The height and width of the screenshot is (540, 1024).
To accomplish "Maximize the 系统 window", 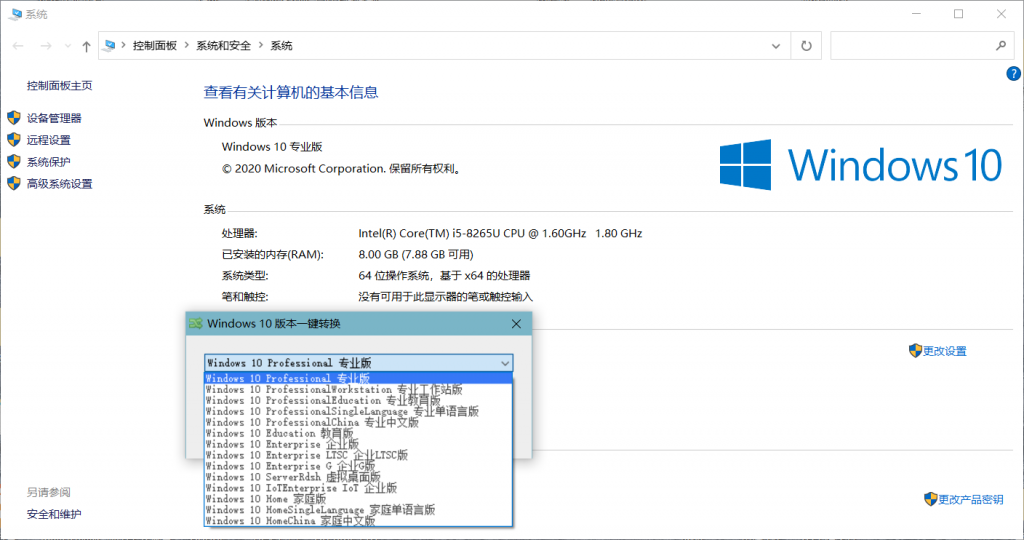I will [x=958, y=14].
